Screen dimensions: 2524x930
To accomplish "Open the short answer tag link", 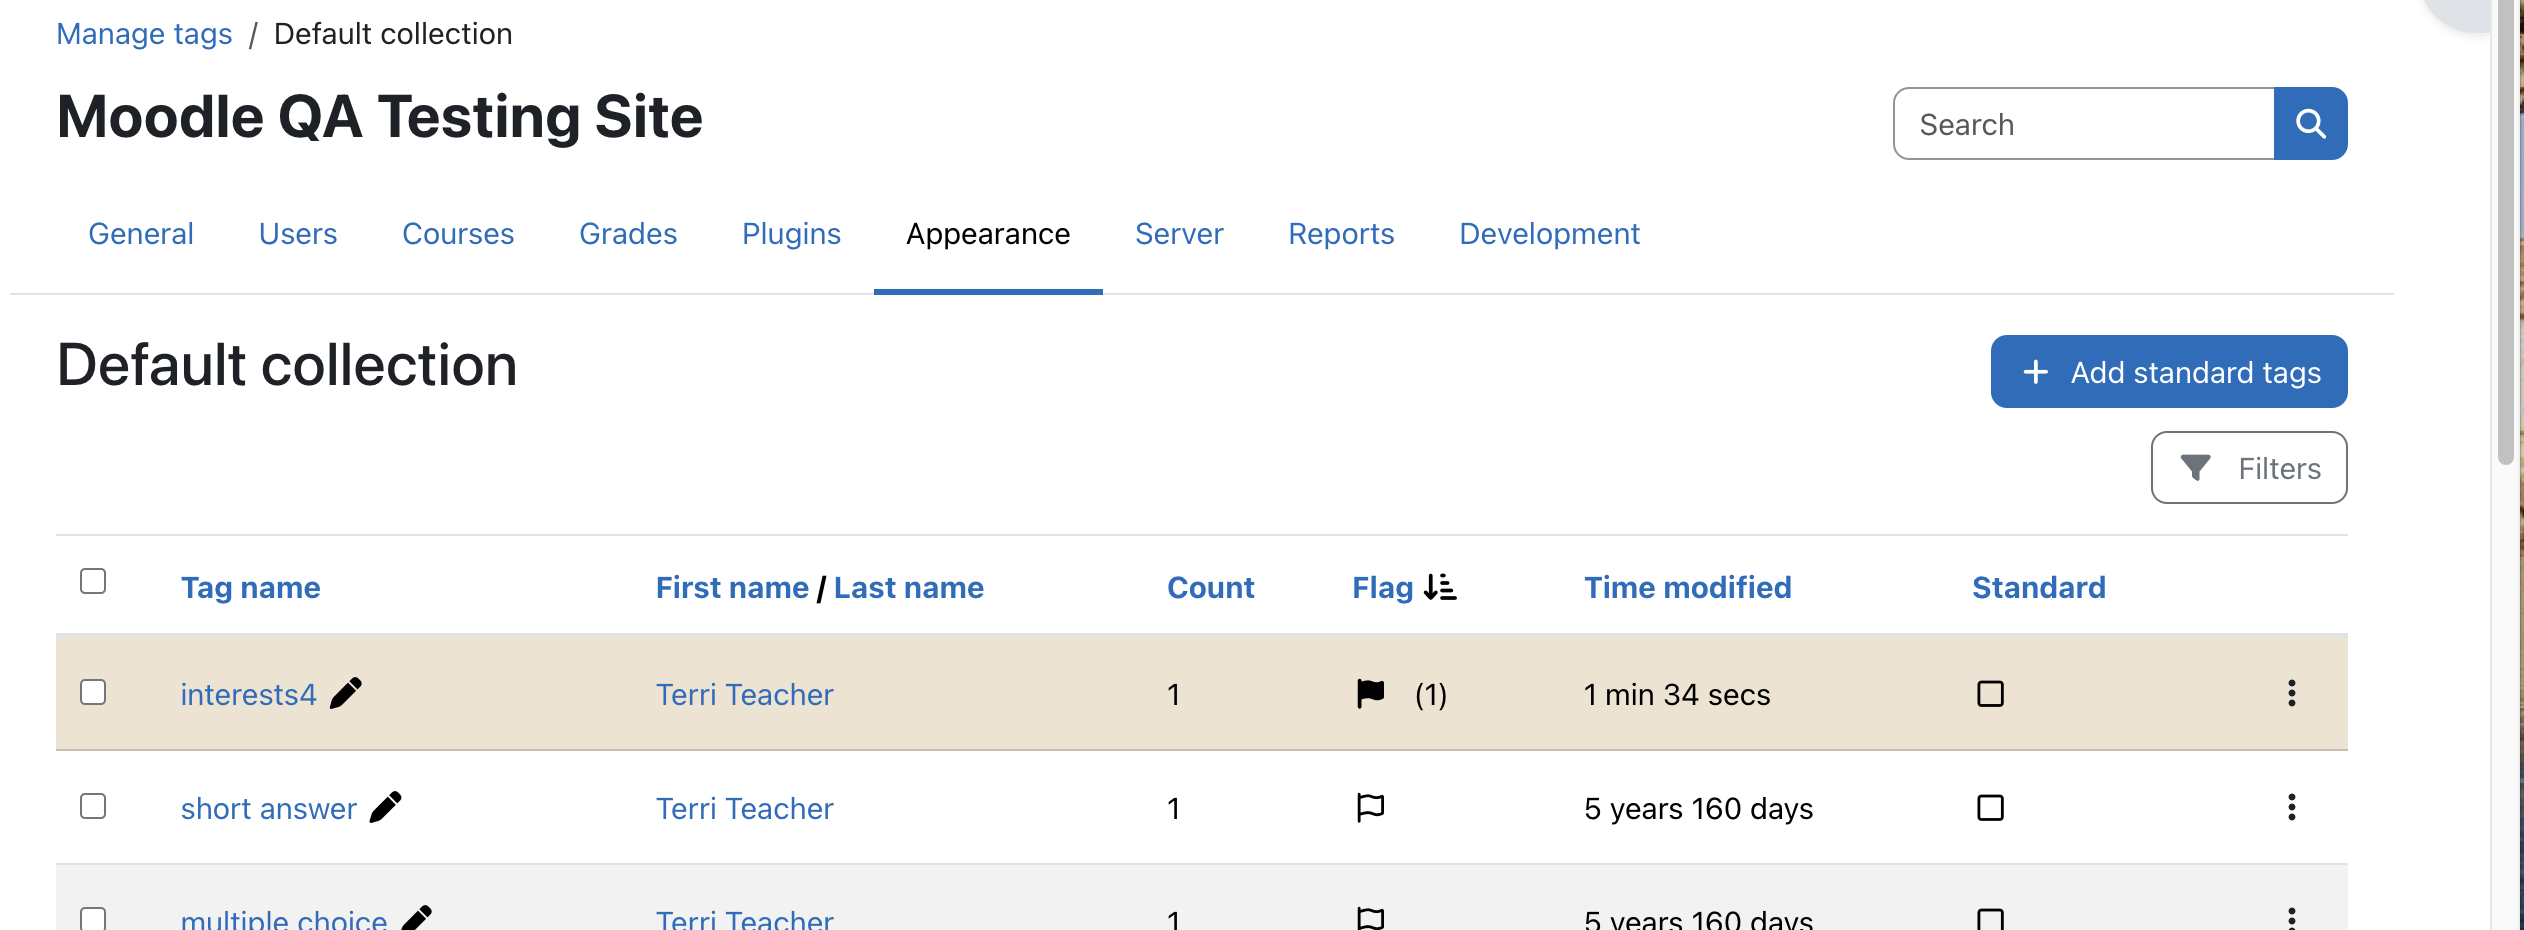I will tap(268, 808).
